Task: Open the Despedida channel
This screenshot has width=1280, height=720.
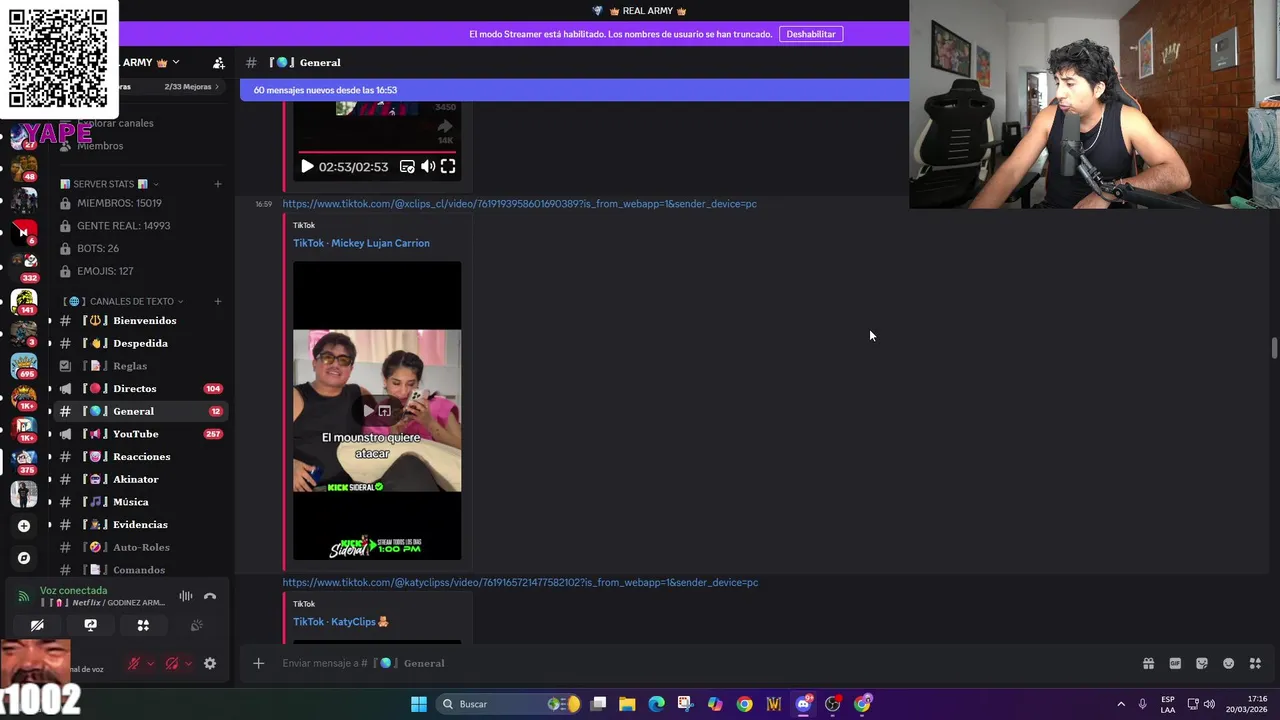Action: click(x=140, y=343)
